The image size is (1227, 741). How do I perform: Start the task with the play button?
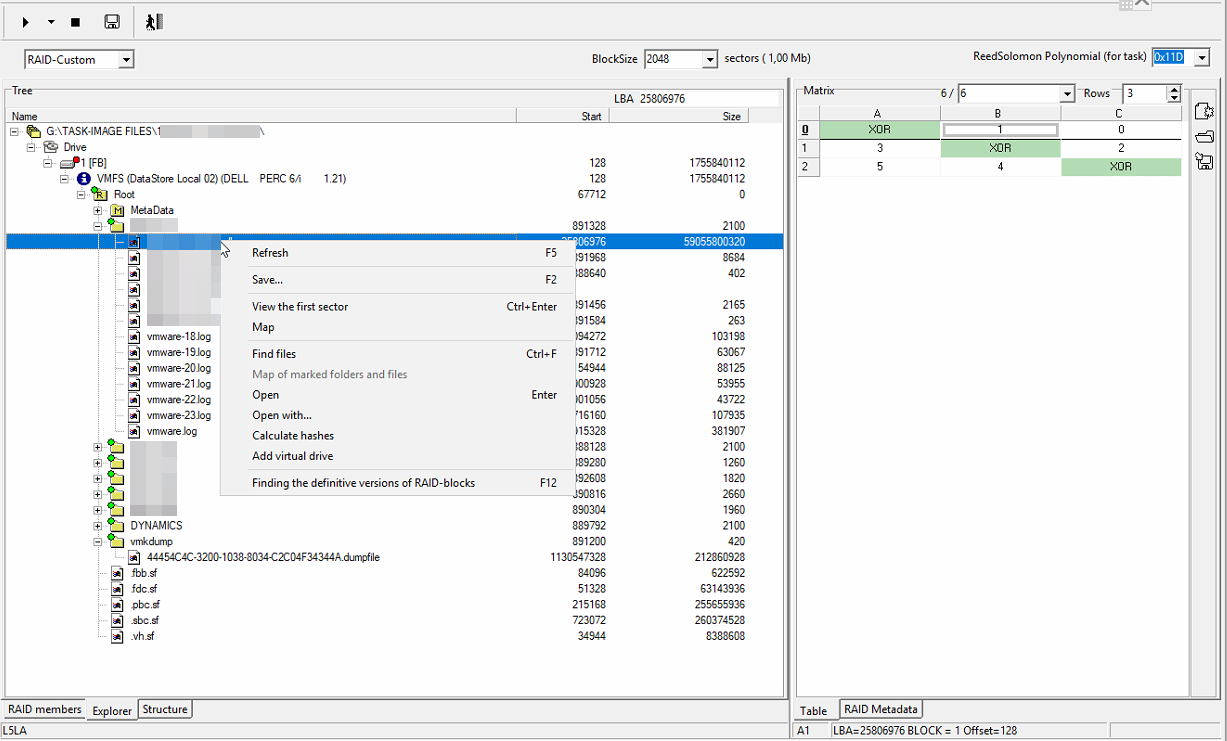[x=26, y=22]
